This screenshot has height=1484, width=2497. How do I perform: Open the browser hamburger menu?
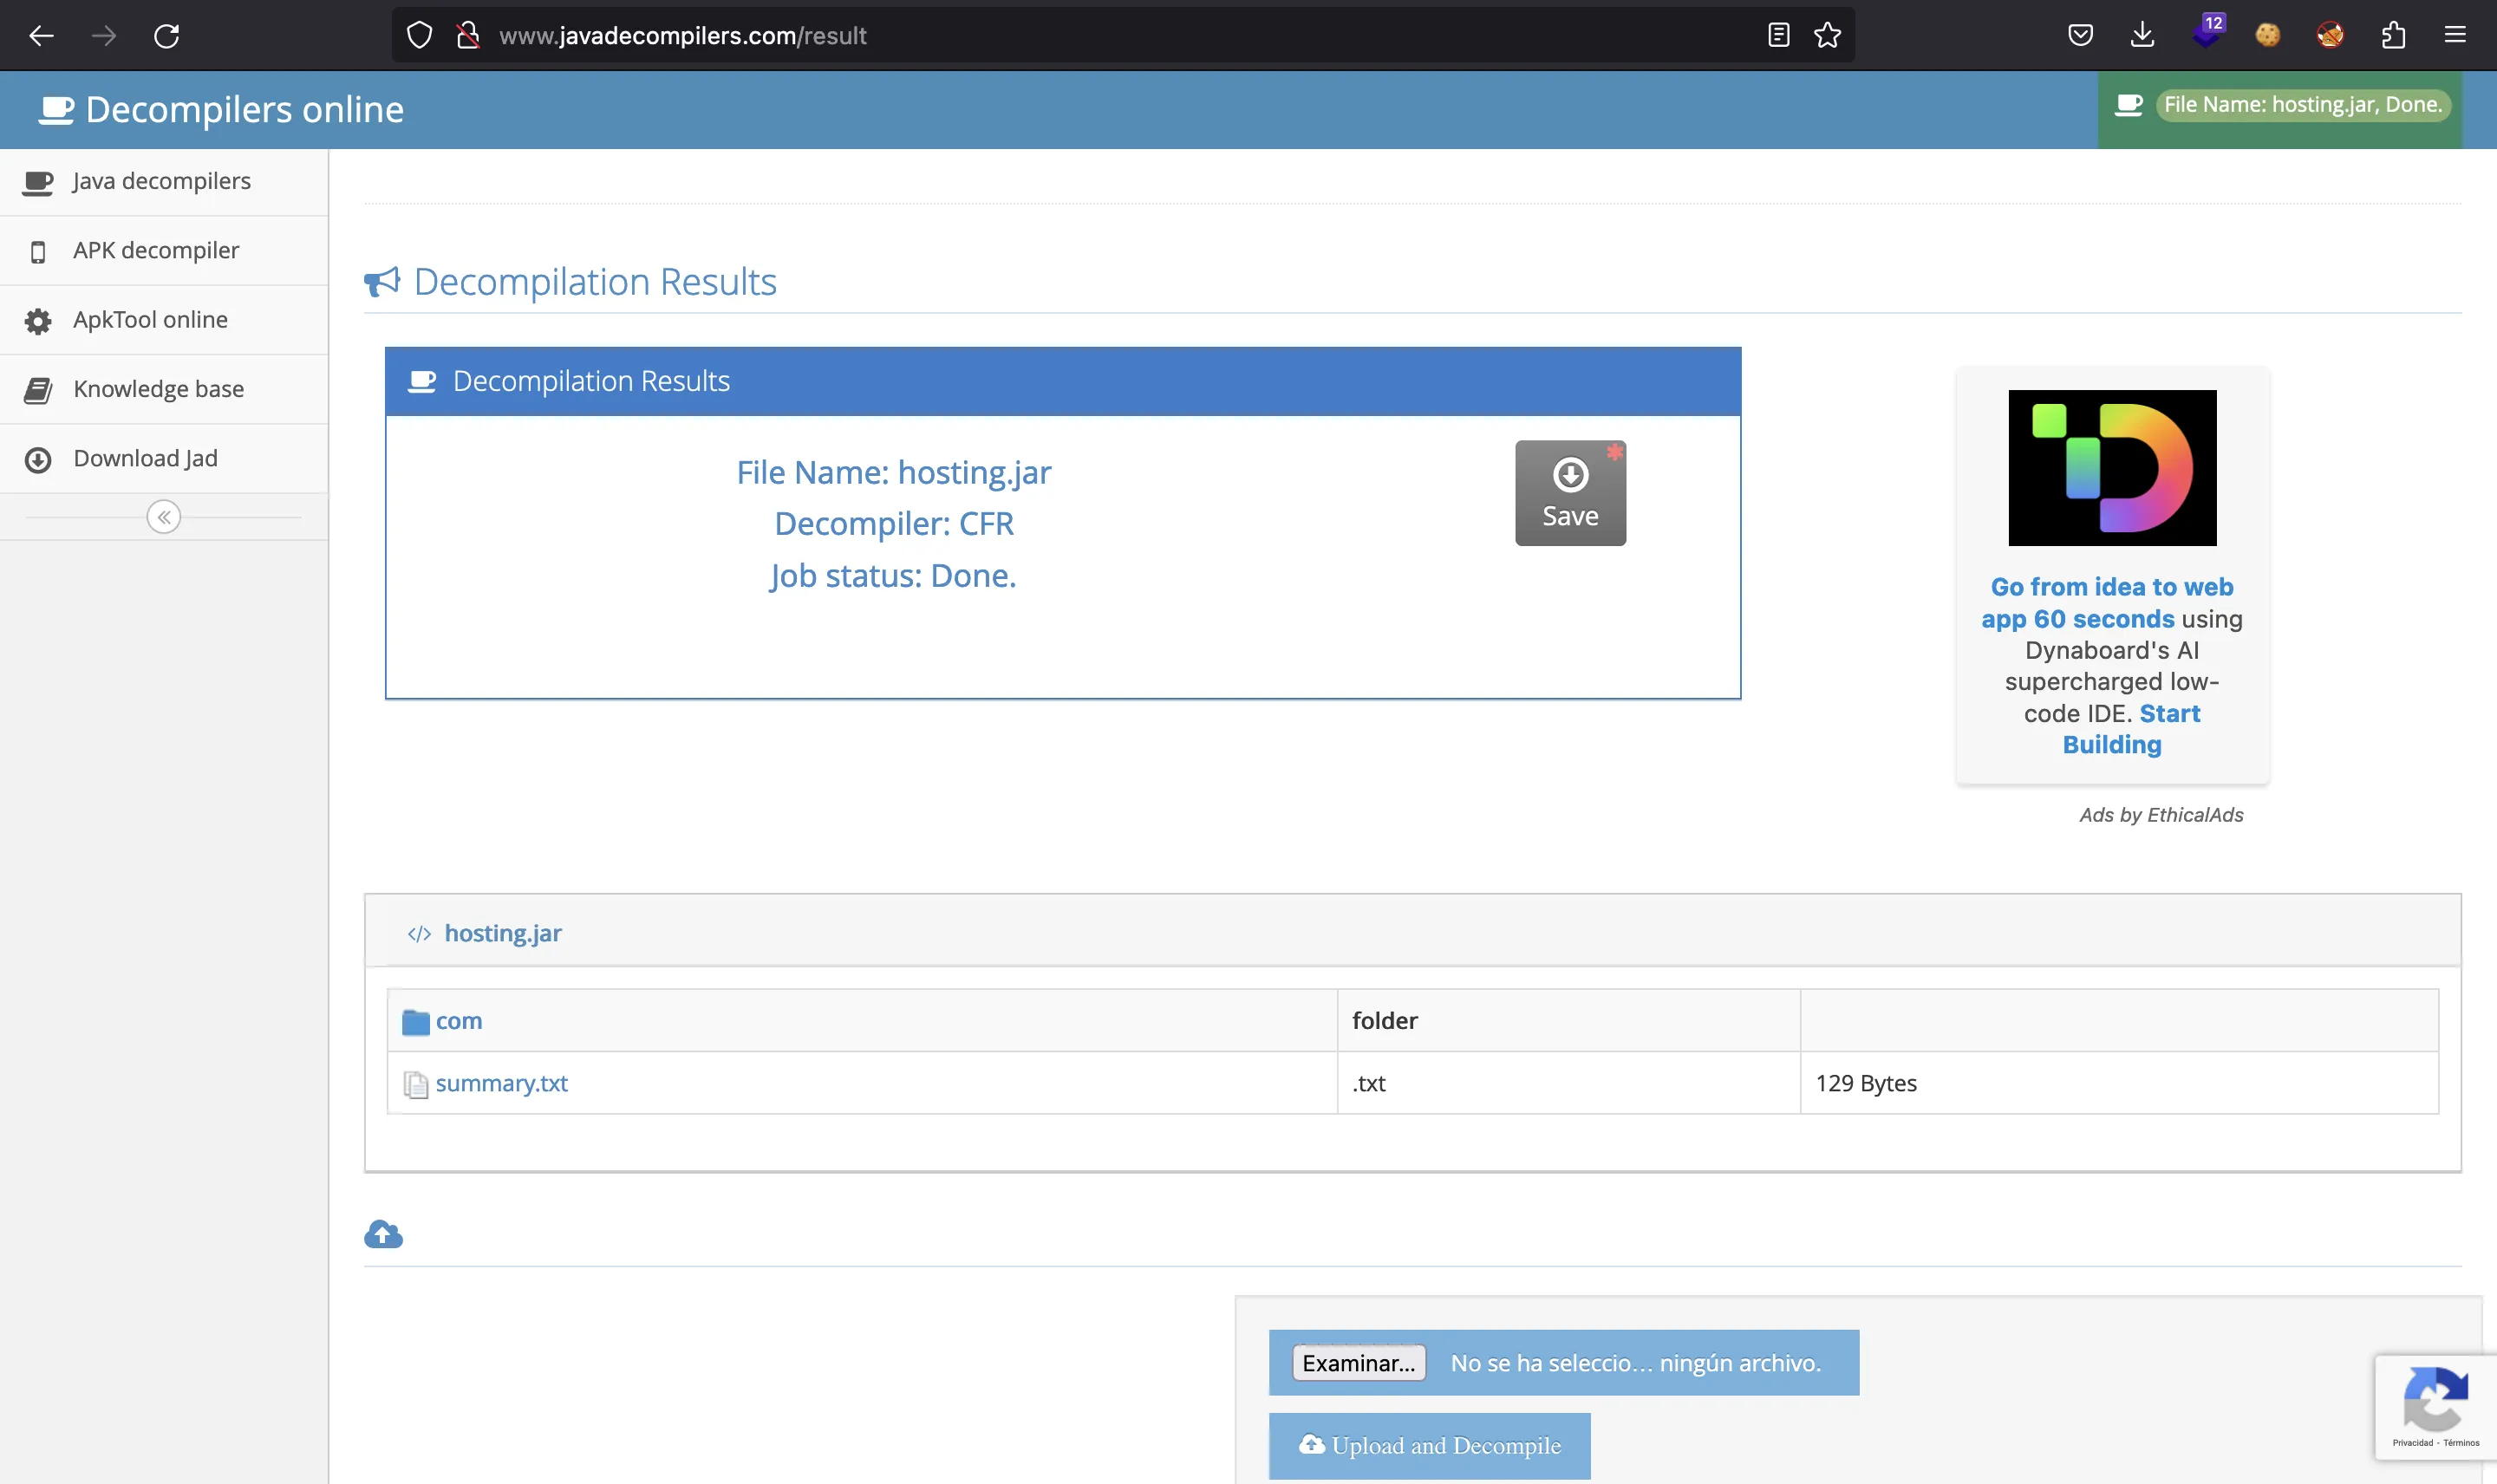coord(2455,36)
